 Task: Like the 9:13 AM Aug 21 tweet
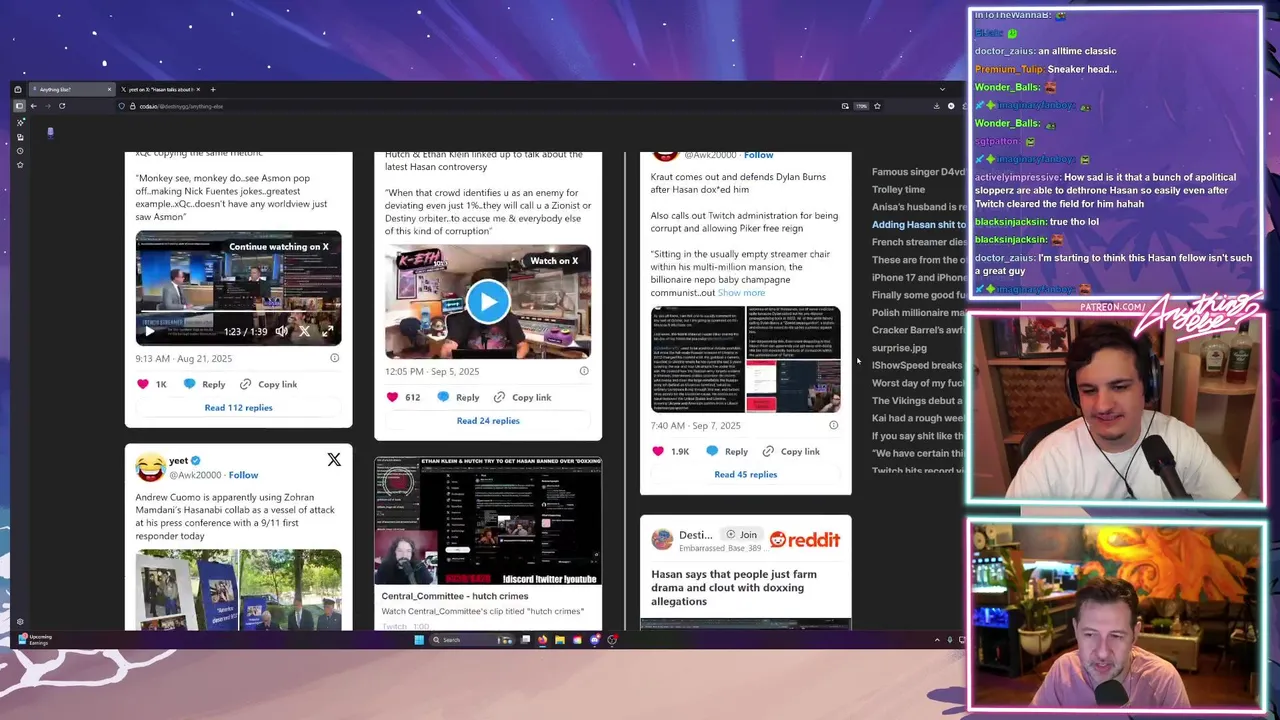(x=143, y=384)
